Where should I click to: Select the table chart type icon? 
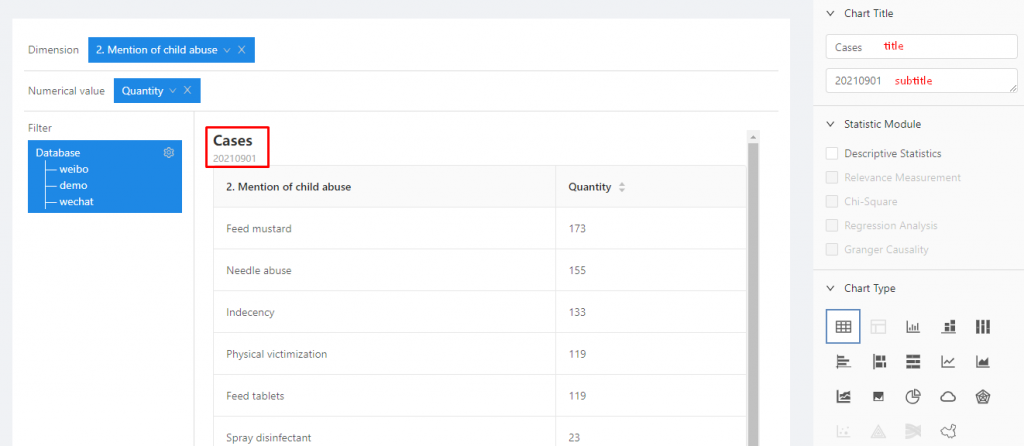pyautogui.click(x=843, y=327)
